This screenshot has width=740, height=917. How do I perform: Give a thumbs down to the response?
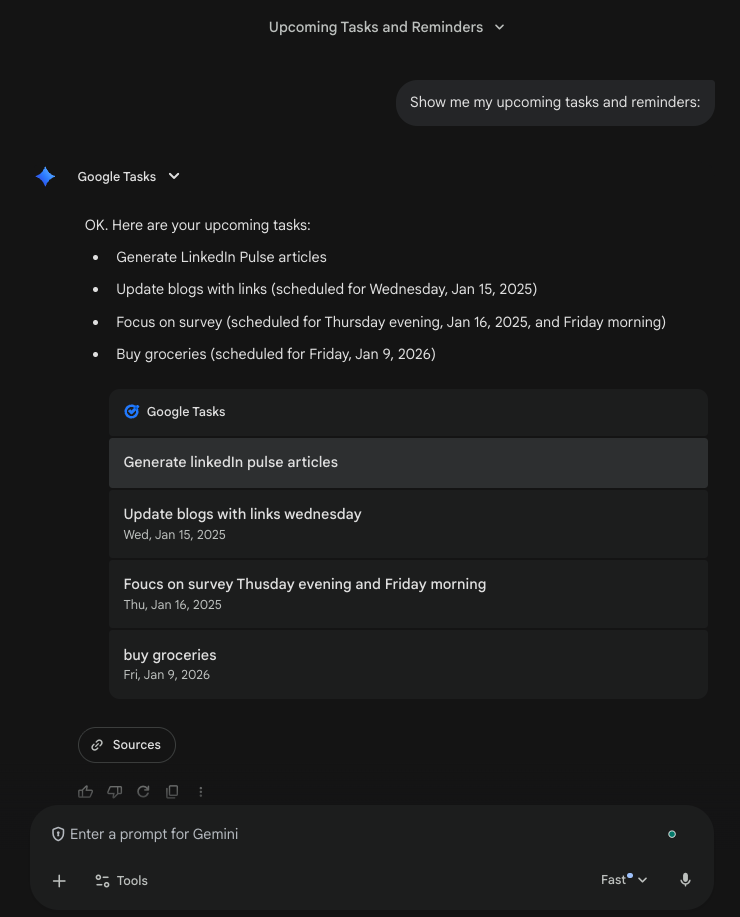pyautogui.click(x=114, y=791)
